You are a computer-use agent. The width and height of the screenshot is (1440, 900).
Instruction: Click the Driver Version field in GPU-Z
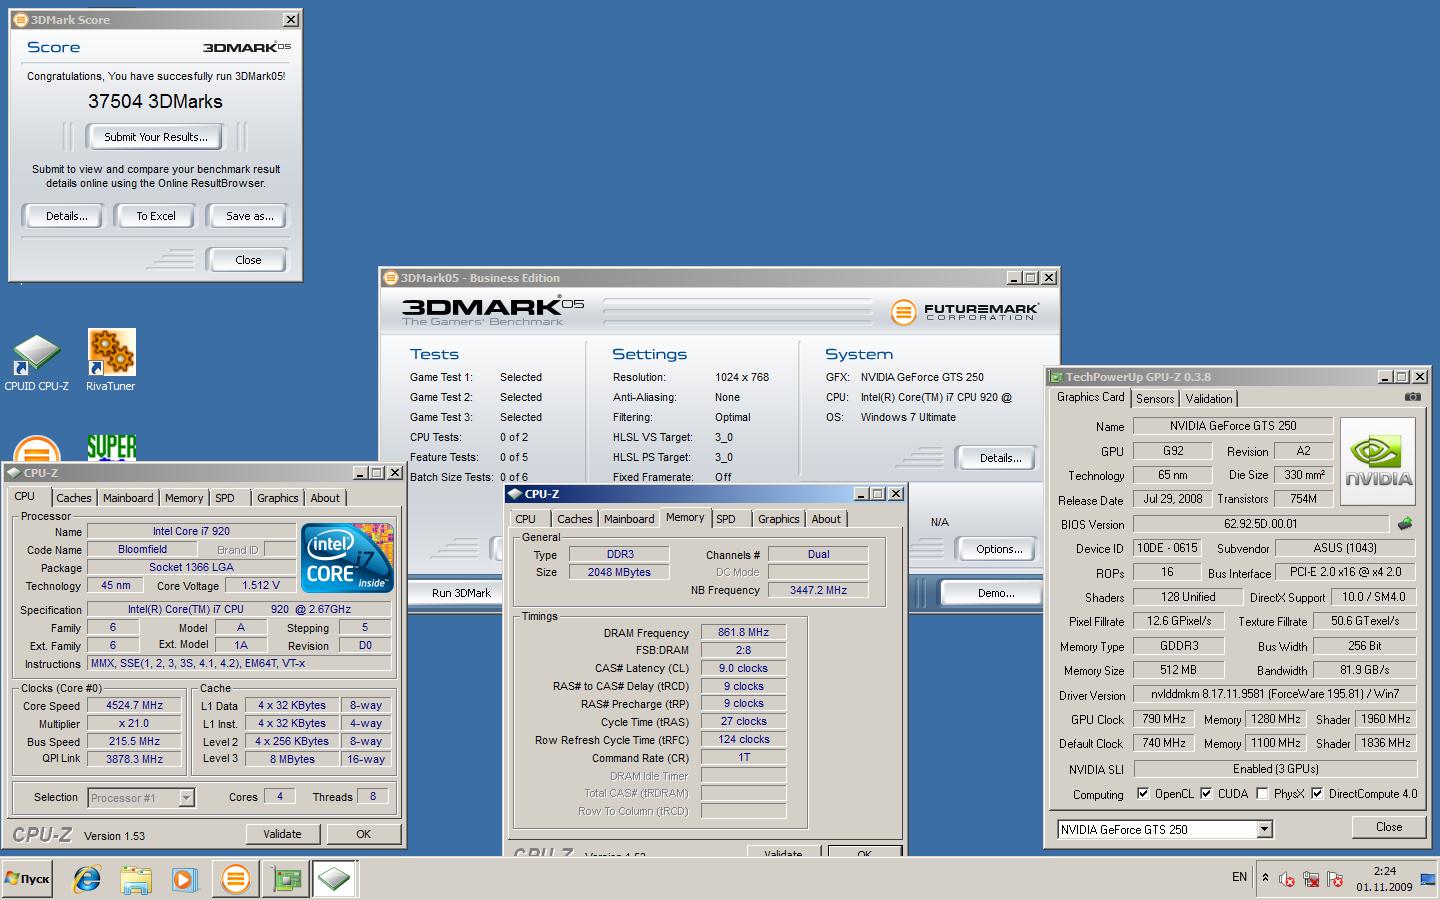click(x=1275, y=694)
